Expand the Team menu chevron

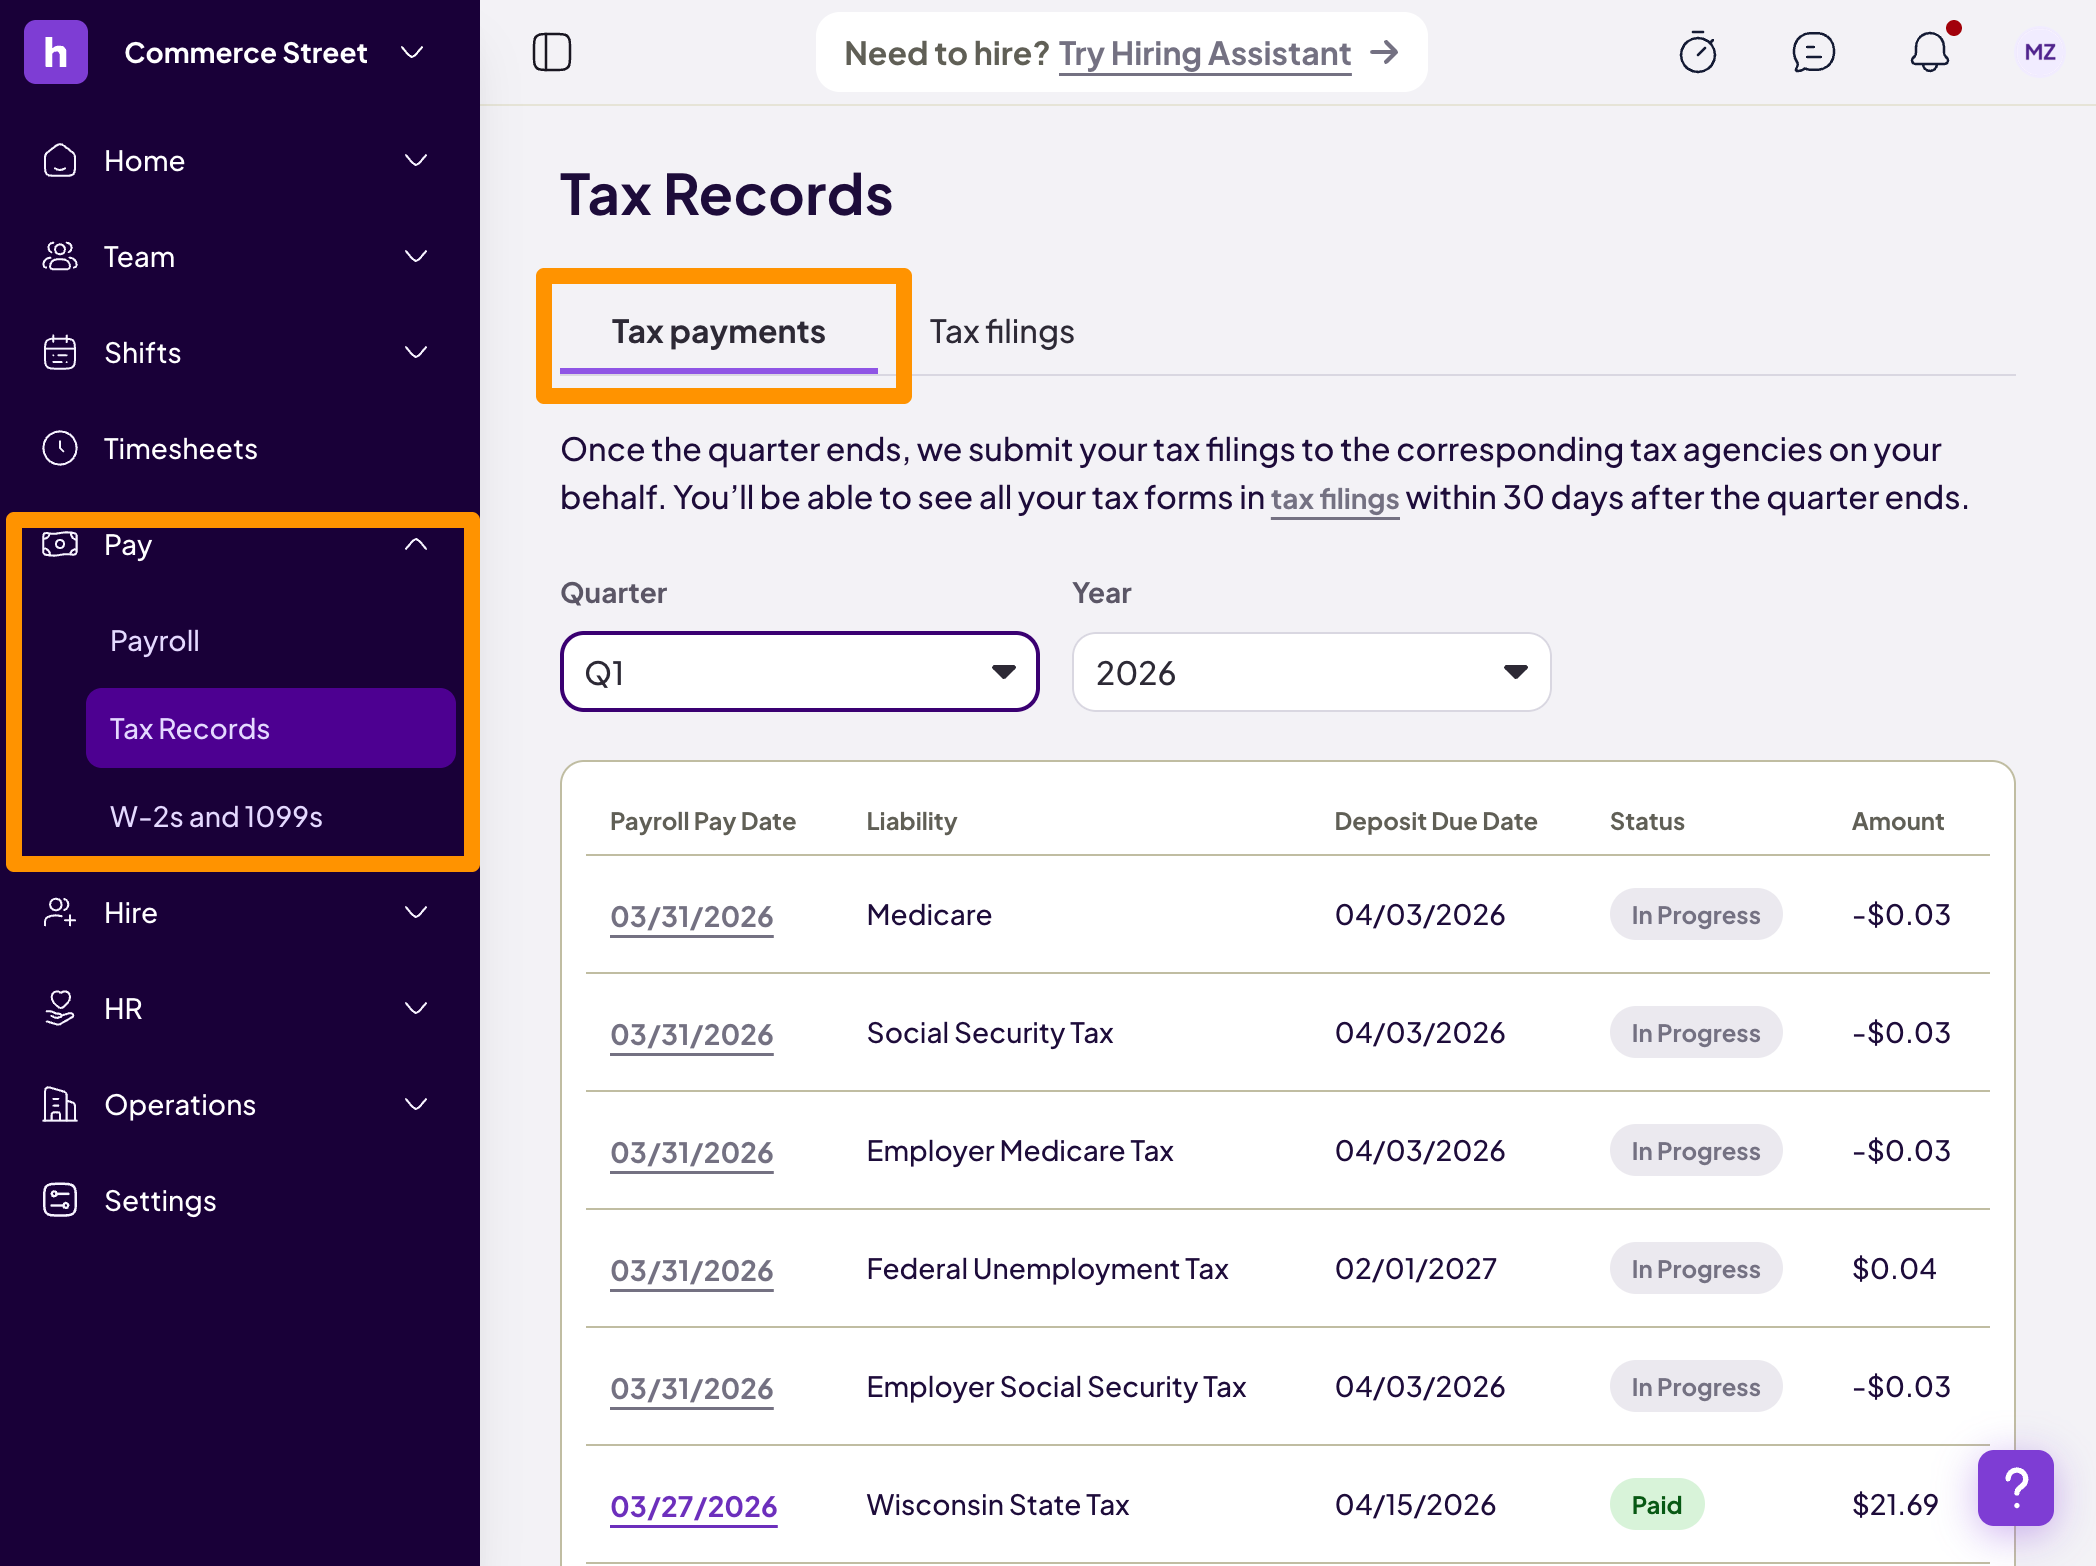(x=416, y=256)
